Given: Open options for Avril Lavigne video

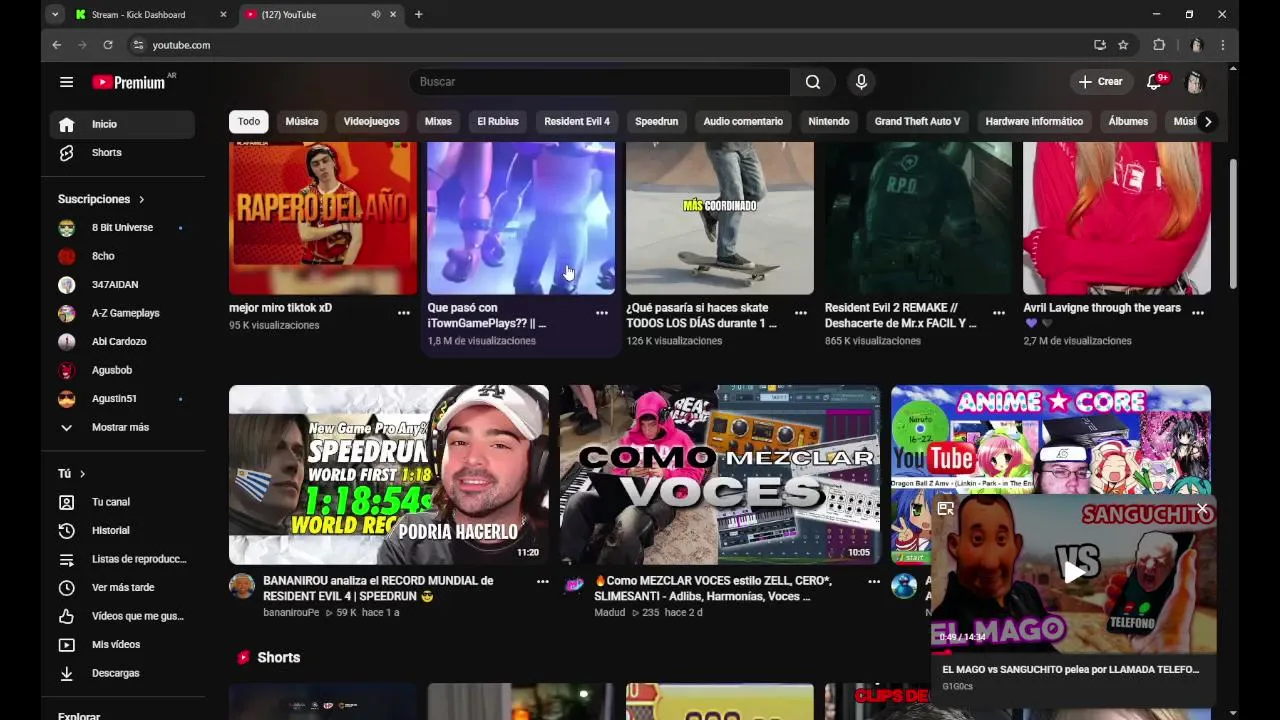Looking at the screenshot, I should (x=1198, y=313).
